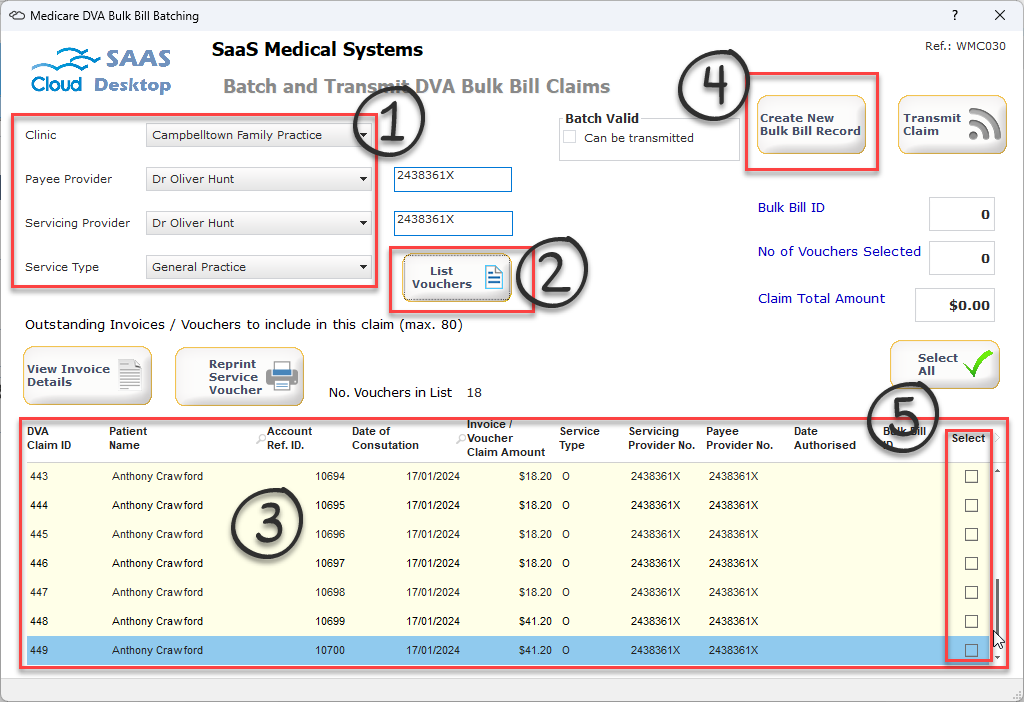The width and height of the screenshot is (1024, 702).
Task: Click the Select All button
Action: click(944, 364)
